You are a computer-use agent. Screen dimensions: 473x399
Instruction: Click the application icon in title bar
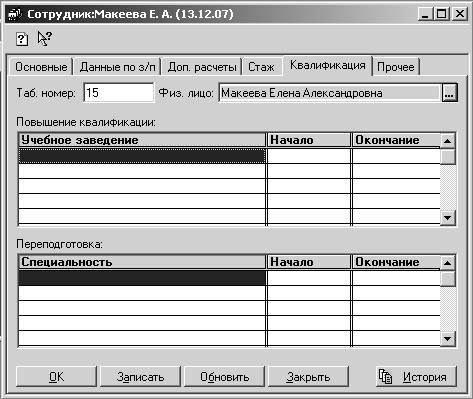14,14
